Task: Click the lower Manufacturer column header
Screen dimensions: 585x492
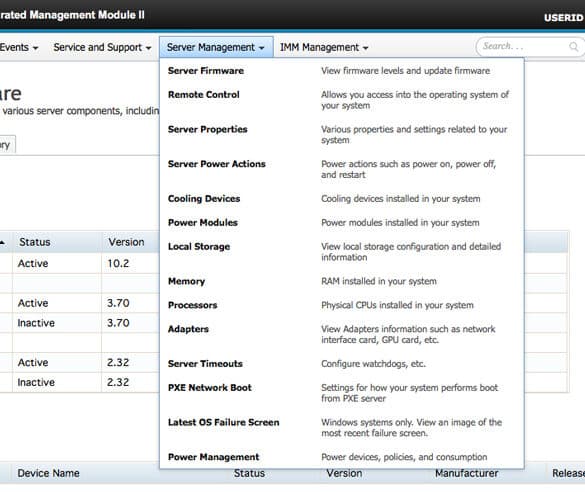Action: pos(466,473)
